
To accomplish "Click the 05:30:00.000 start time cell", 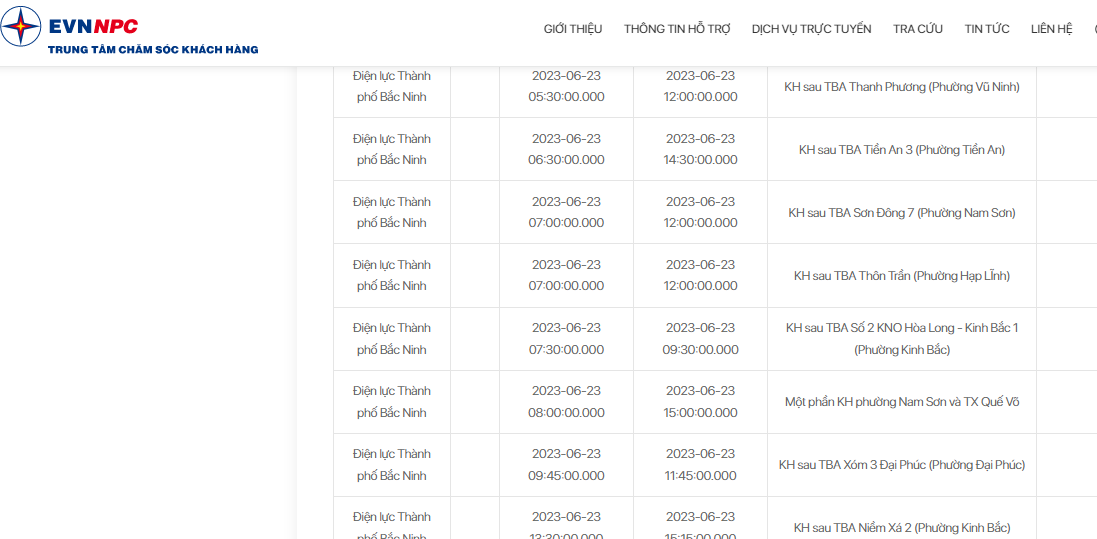I will click(566, 86).
